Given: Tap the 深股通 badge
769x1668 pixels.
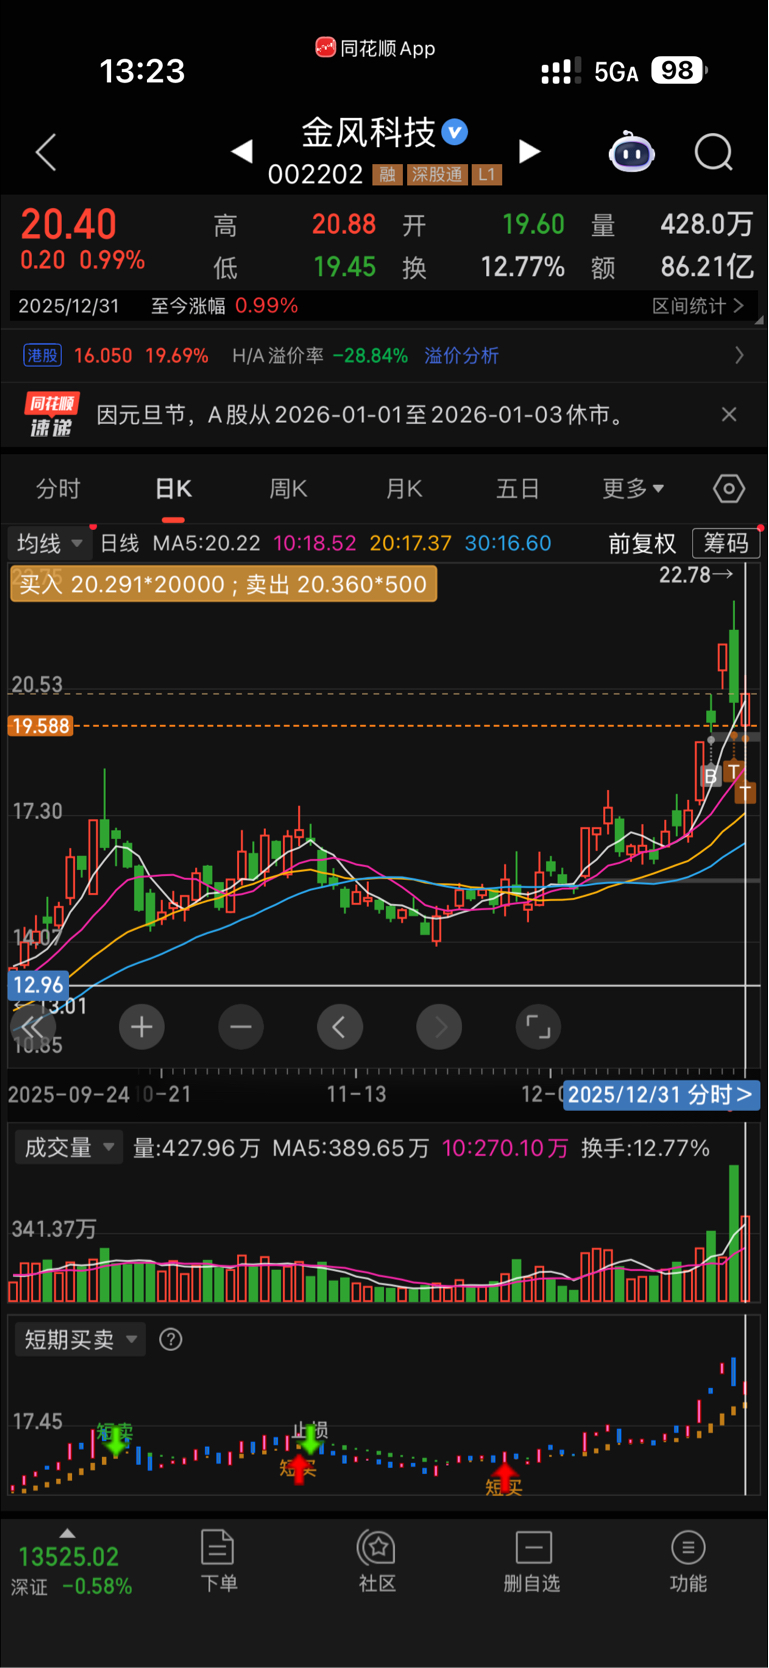Looking at the screenshot, I should point(437,175).
